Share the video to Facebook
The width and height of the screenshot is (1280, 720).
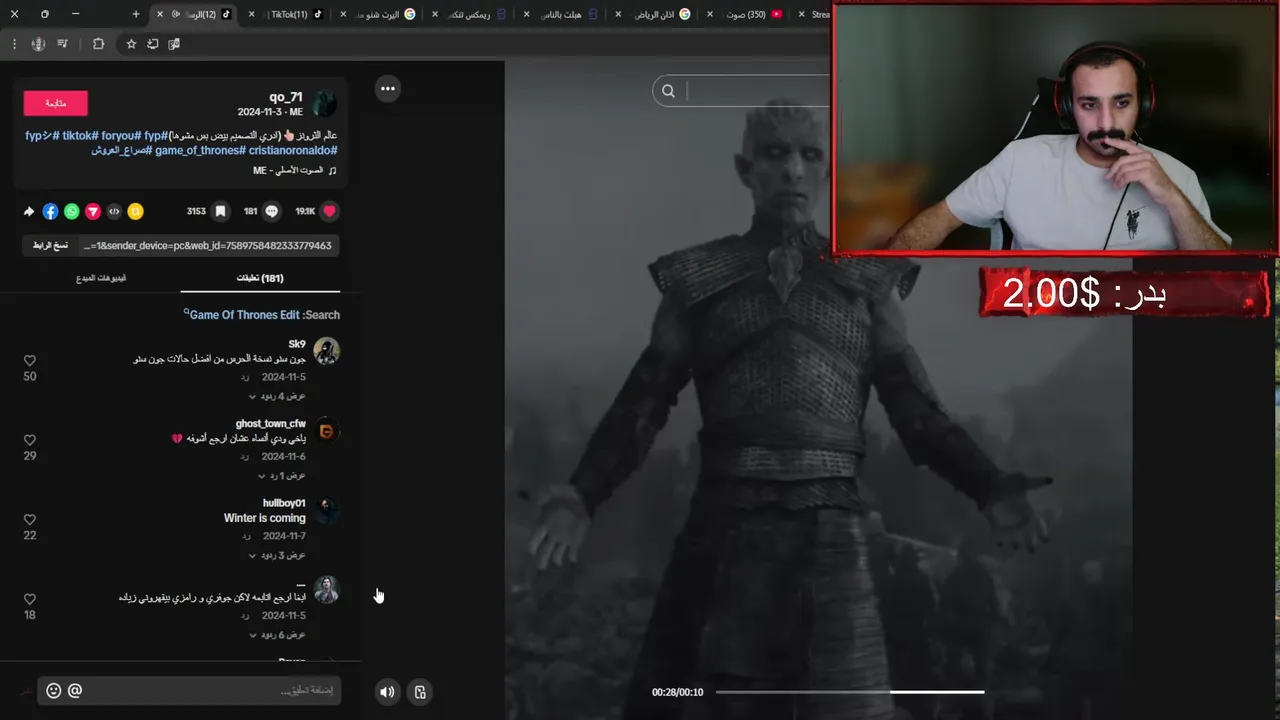point(50,211)
